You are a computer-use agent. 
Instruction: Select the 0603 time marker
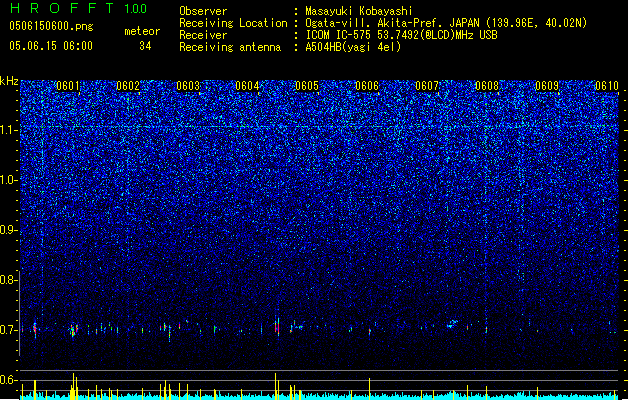(188, 86)
